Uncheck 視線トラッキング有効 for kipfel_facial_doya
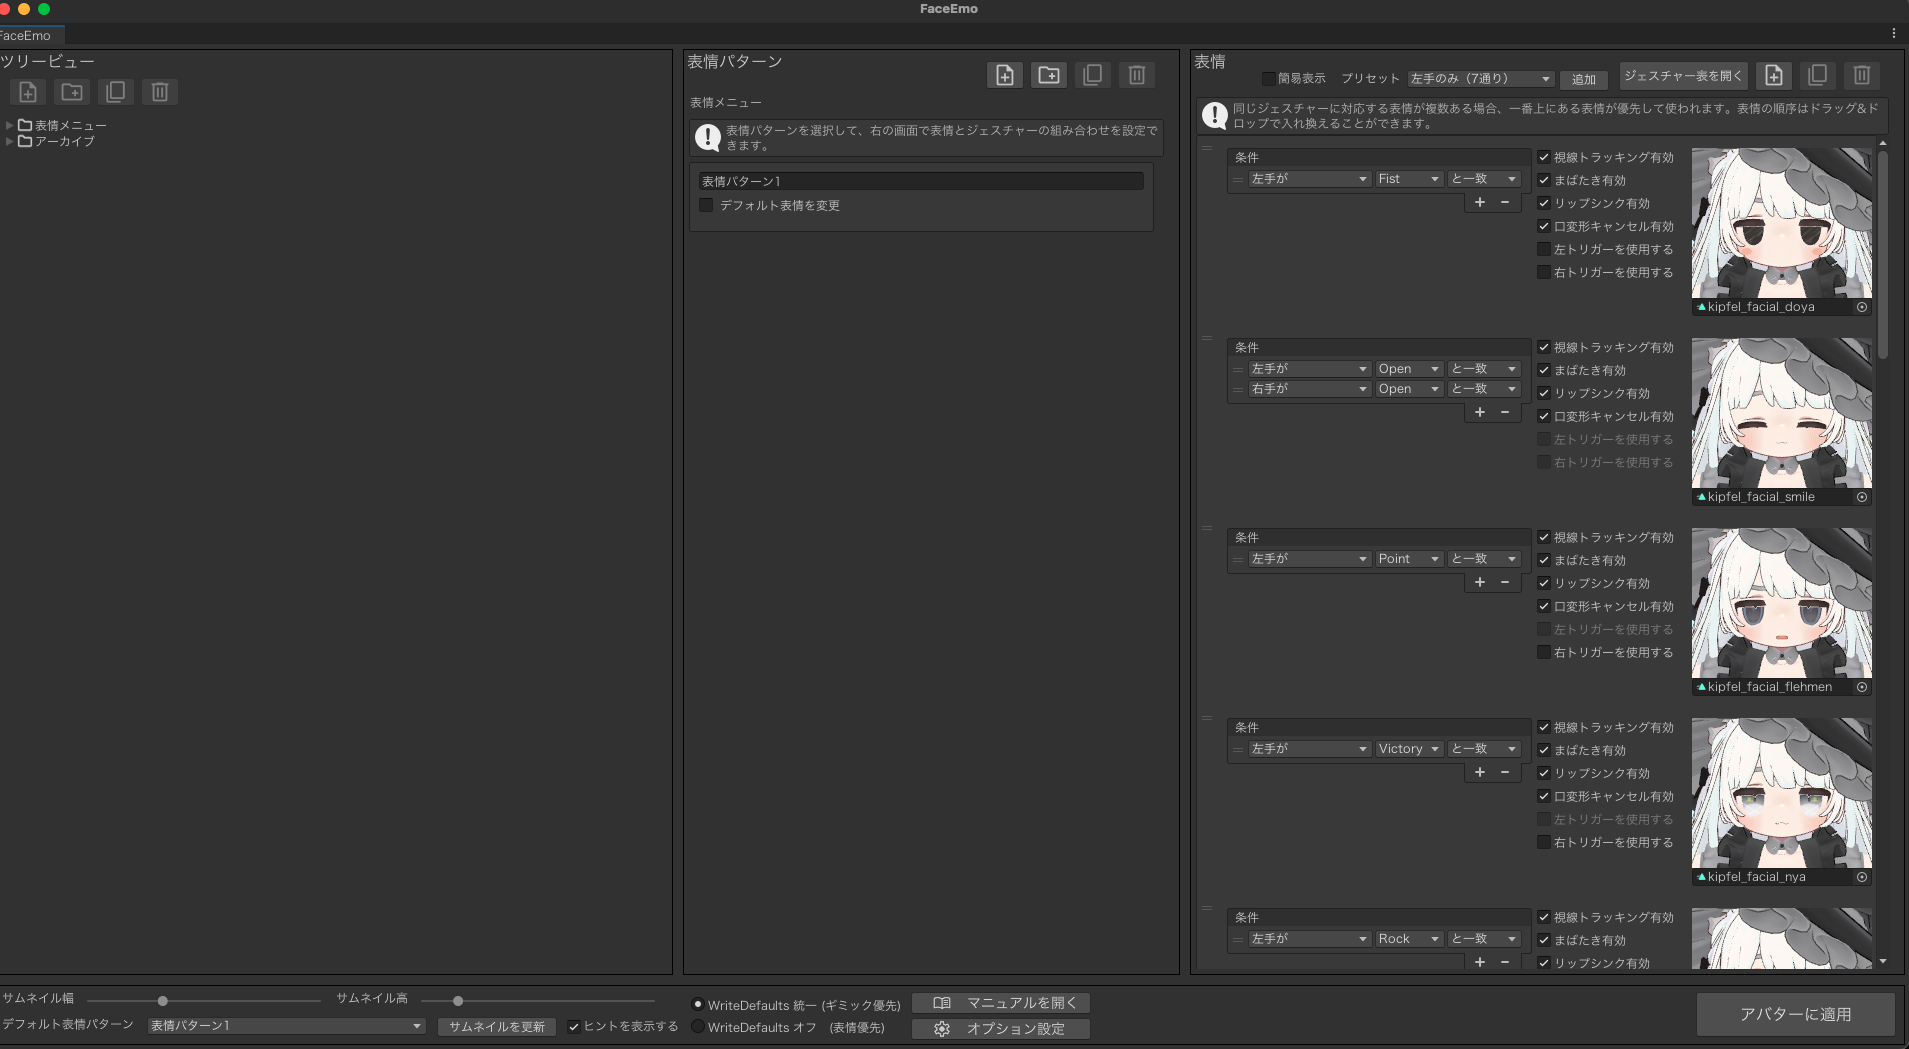Viewport: 1909px width, 1049px height. click(1543, 156)
